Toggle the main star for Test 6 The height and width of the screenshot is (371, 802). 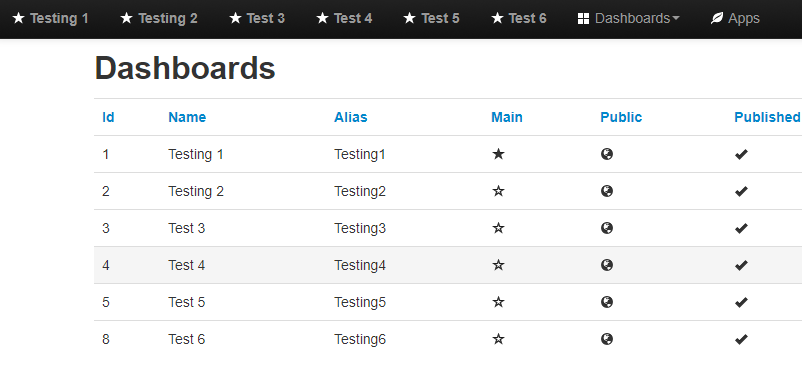click(498, 339)
